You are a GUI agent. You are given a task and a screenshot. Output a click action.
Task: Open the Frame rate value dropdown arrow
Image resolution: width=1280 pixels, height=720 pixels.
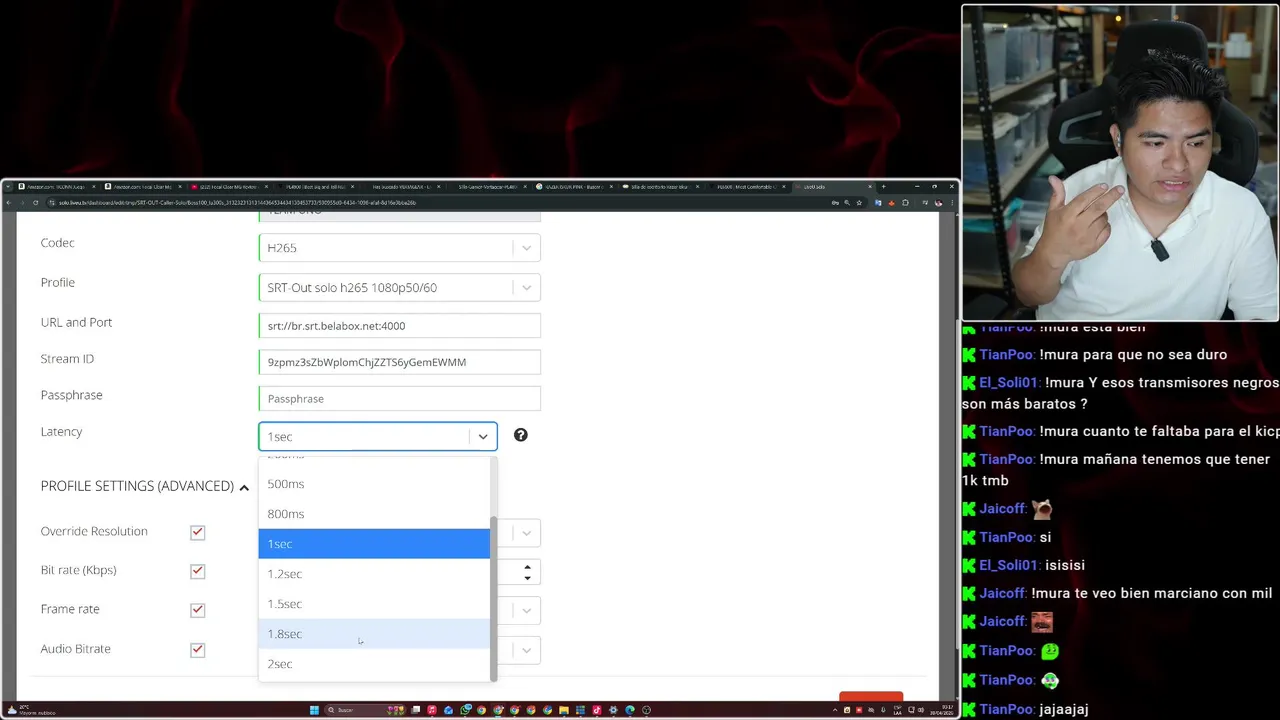pos(526,610)
